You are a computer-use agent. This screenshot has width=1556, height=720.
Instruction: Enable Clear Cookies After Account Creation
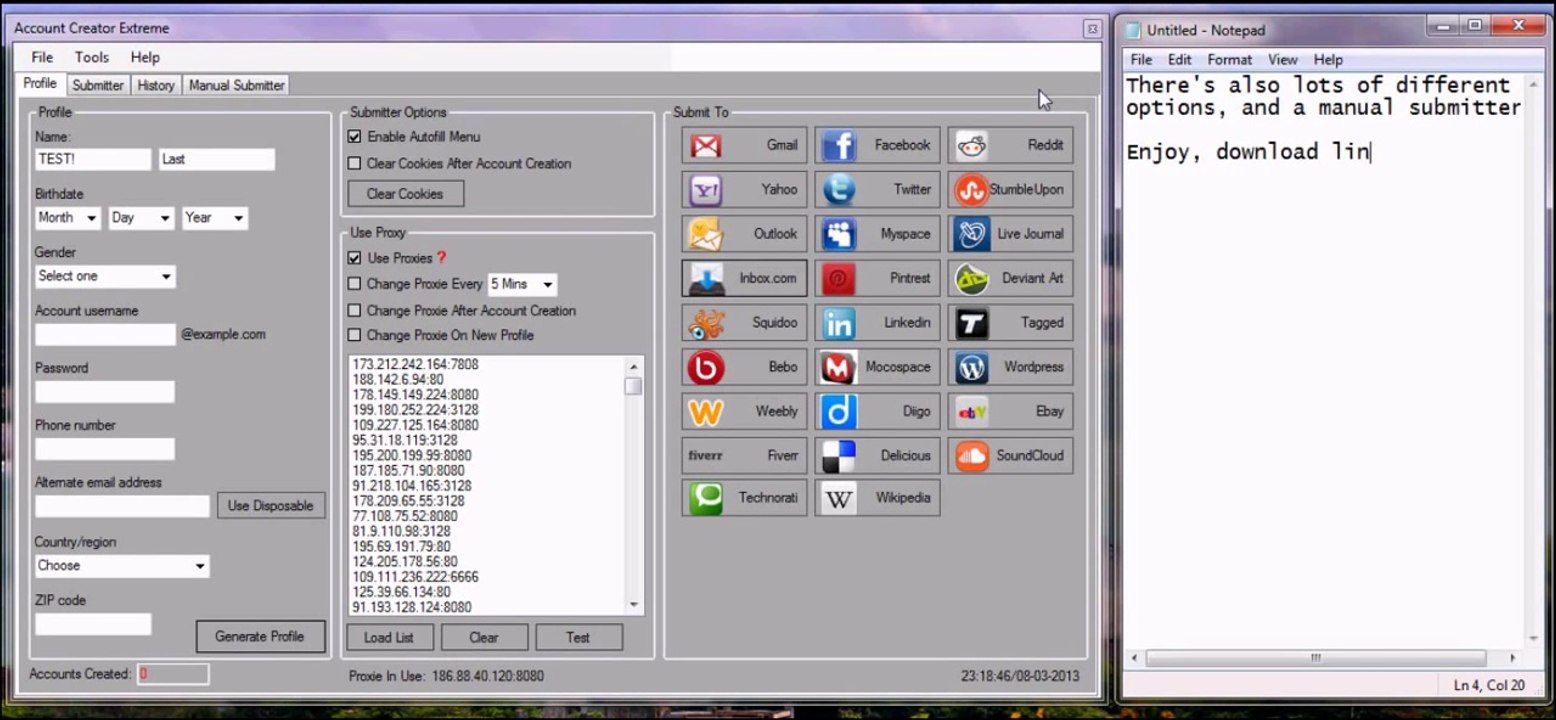(x=354, y=163)
